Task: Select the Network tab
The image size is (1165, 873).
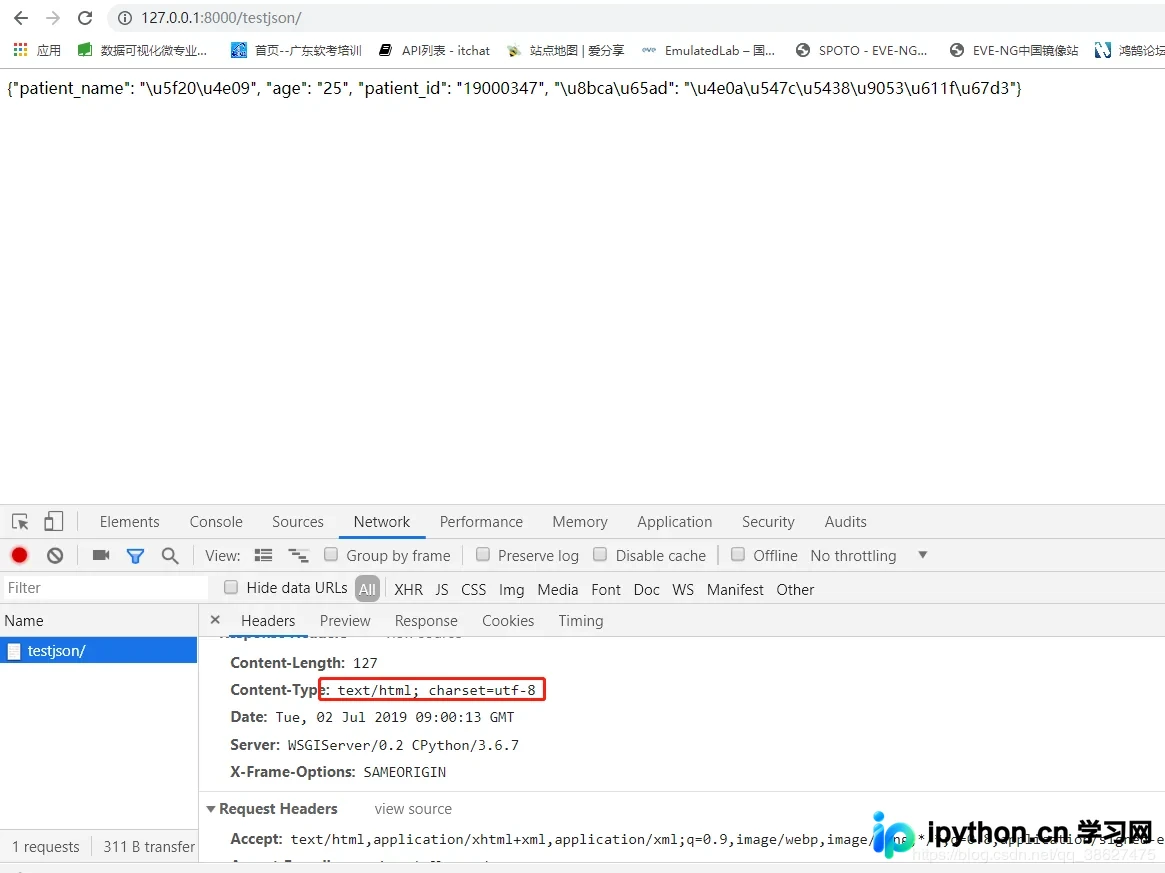Action: pyautogui.click(x=382, y=522)
